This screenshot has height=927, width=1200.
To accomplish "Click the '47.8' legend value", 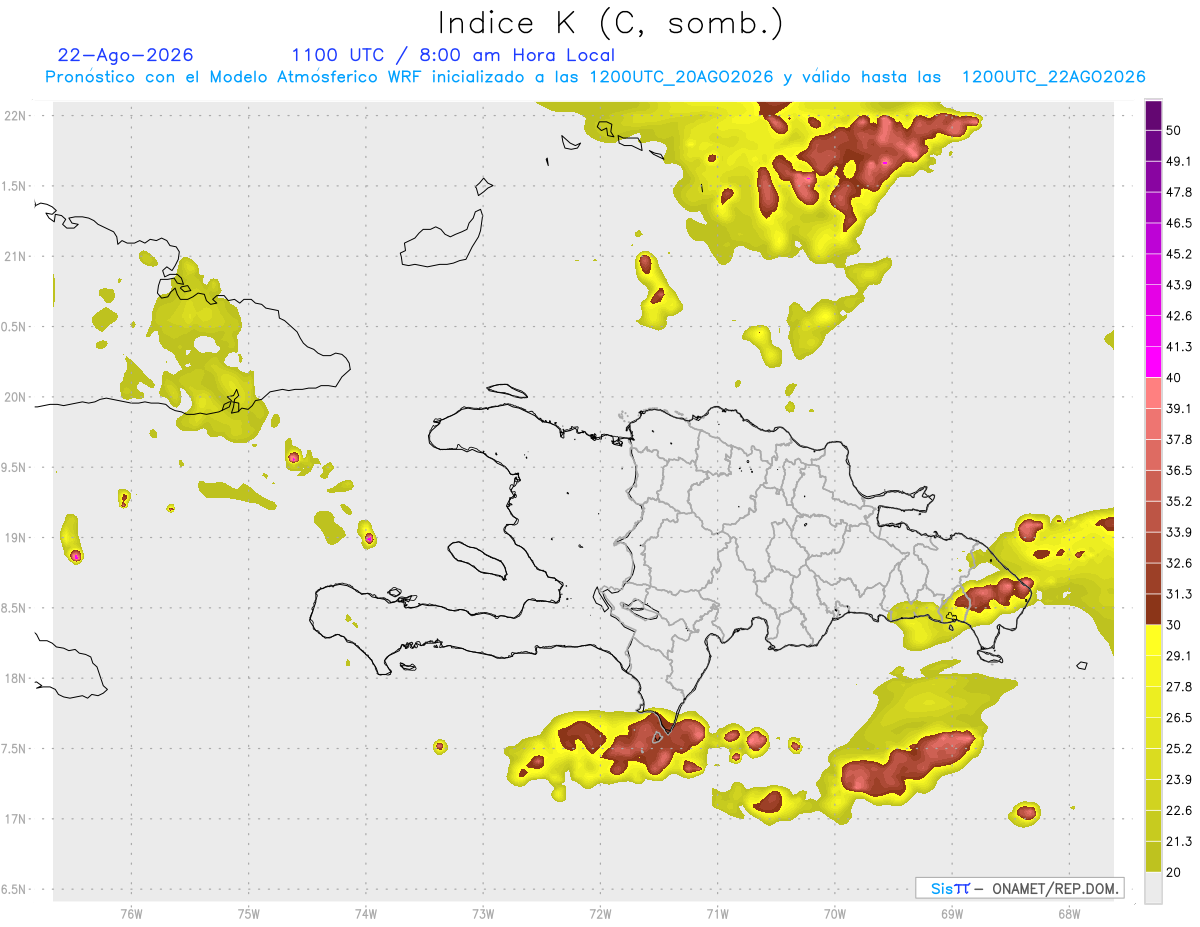I will coord(1179,192).
